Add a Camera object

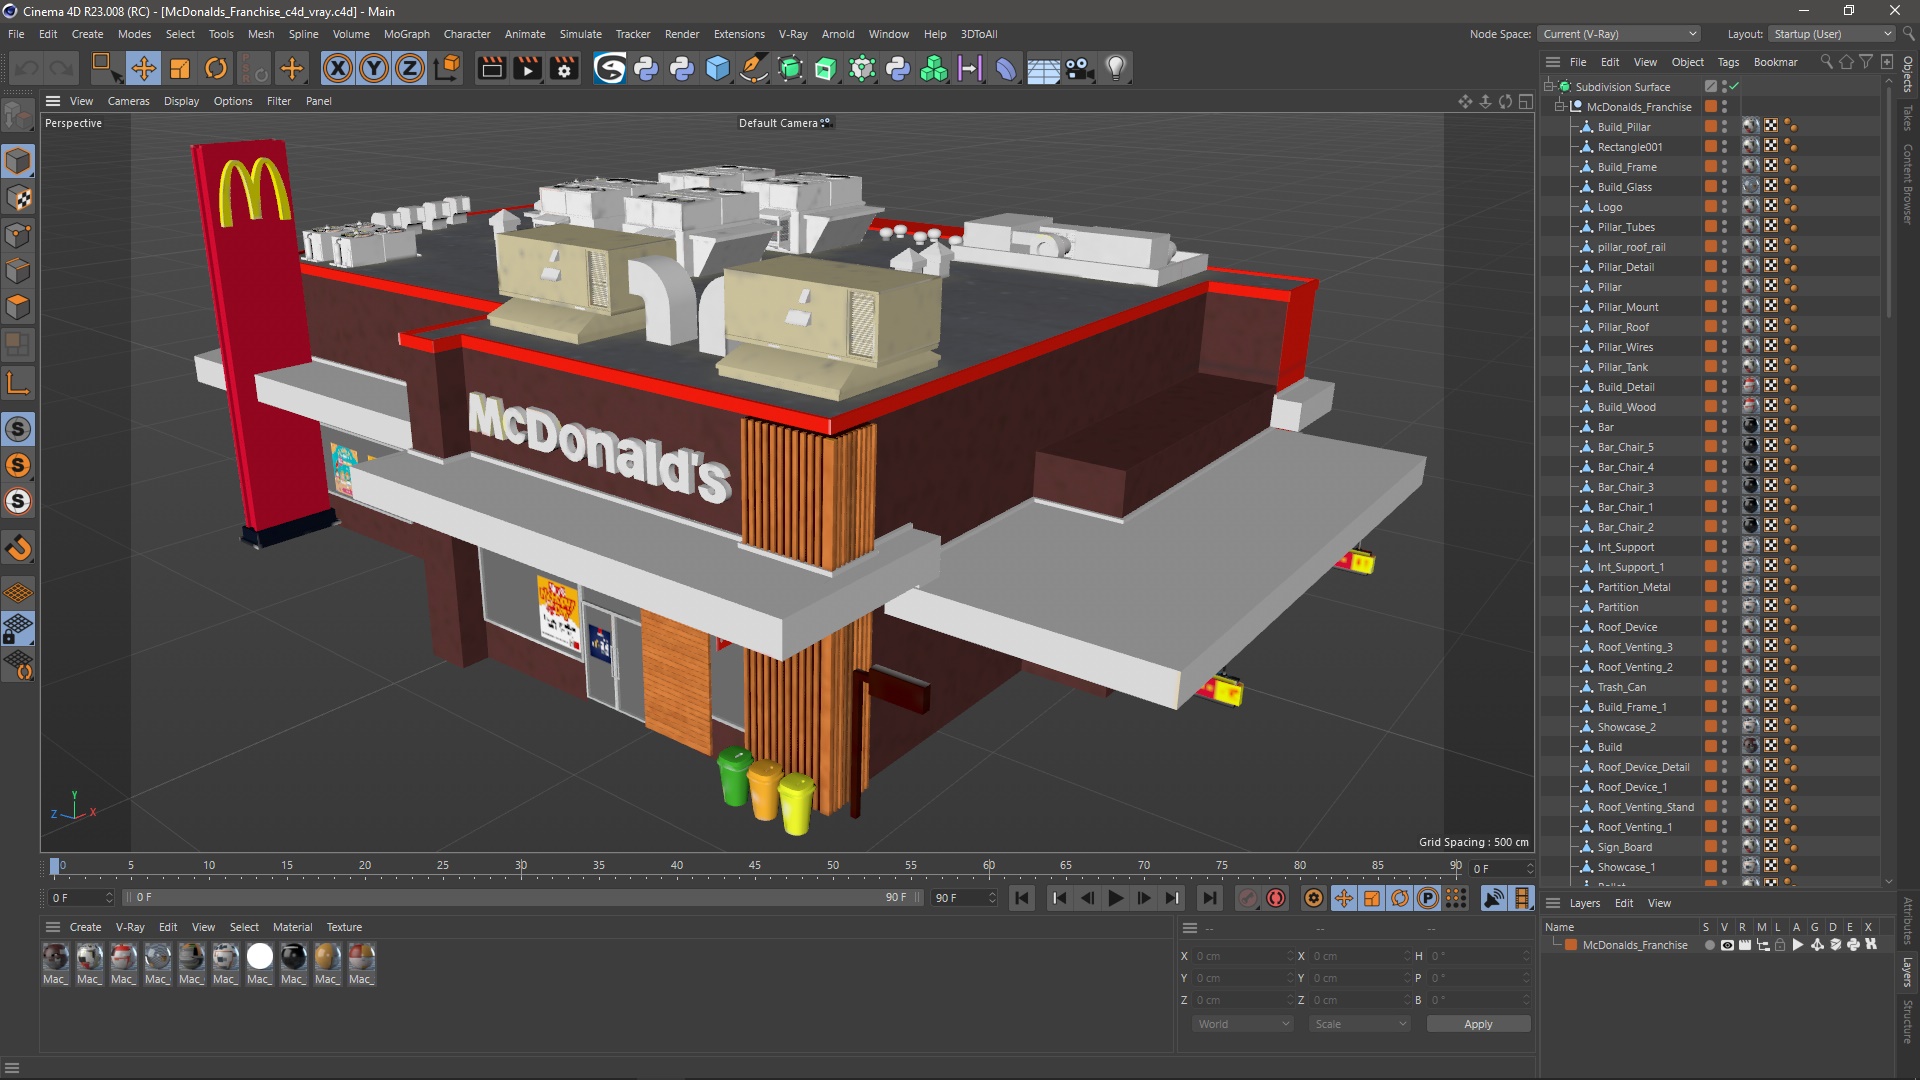click(1079, 69)
